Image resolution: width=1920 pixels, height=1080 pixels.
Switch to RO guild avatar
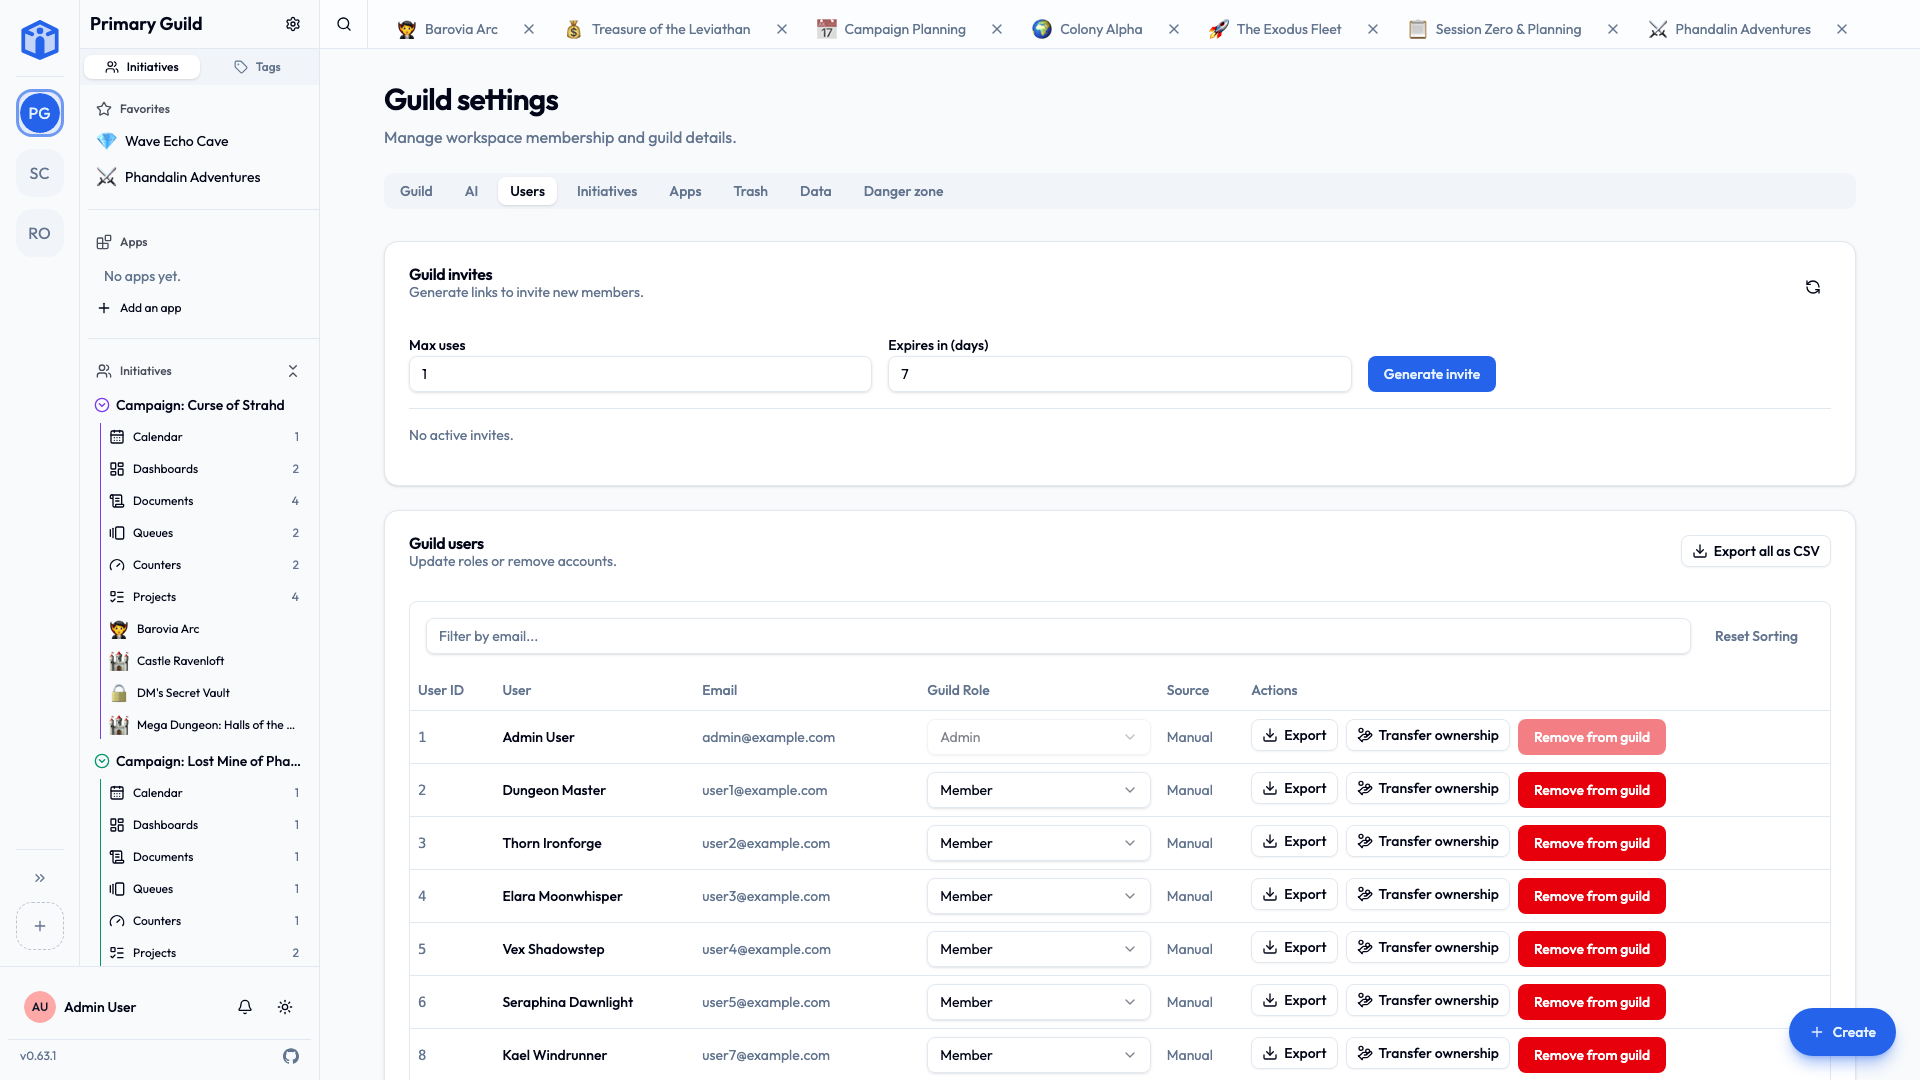(x=40, y=233)
